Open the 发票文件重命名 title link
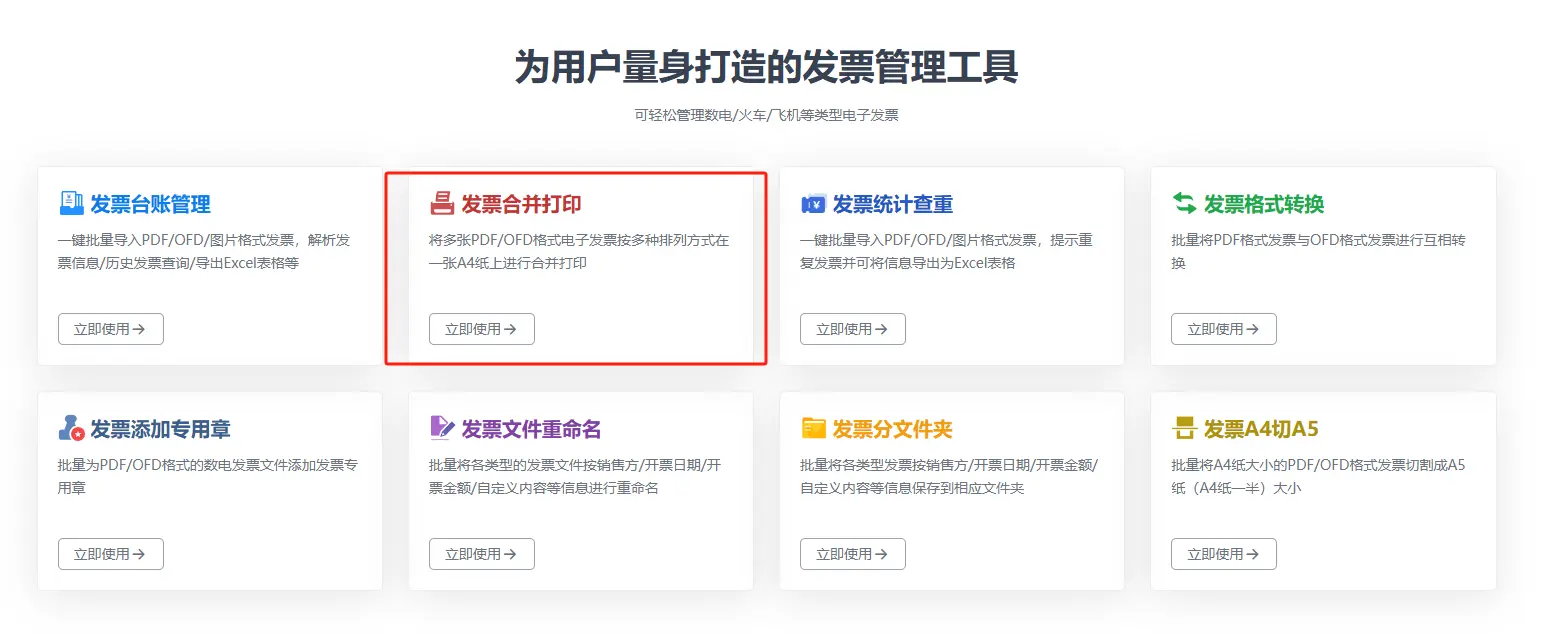1566x634 pixels. pos(531,429)
